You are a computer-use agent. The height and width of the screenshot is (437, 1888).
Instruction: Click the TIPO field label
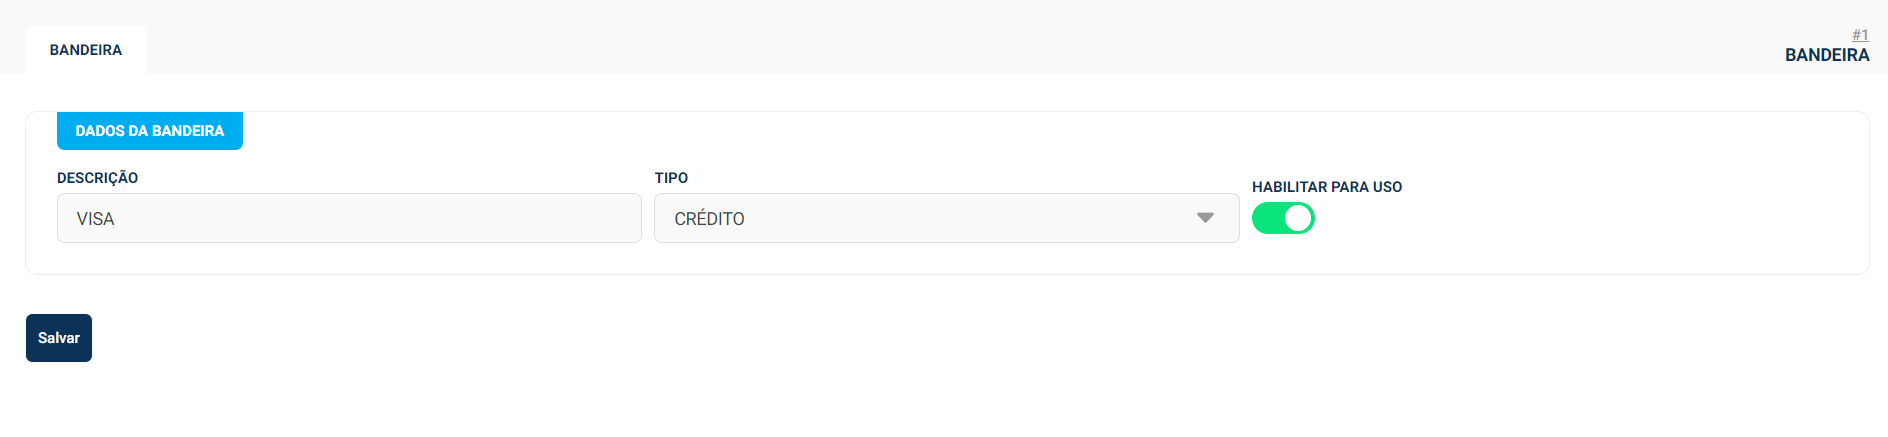pos(671,178)
